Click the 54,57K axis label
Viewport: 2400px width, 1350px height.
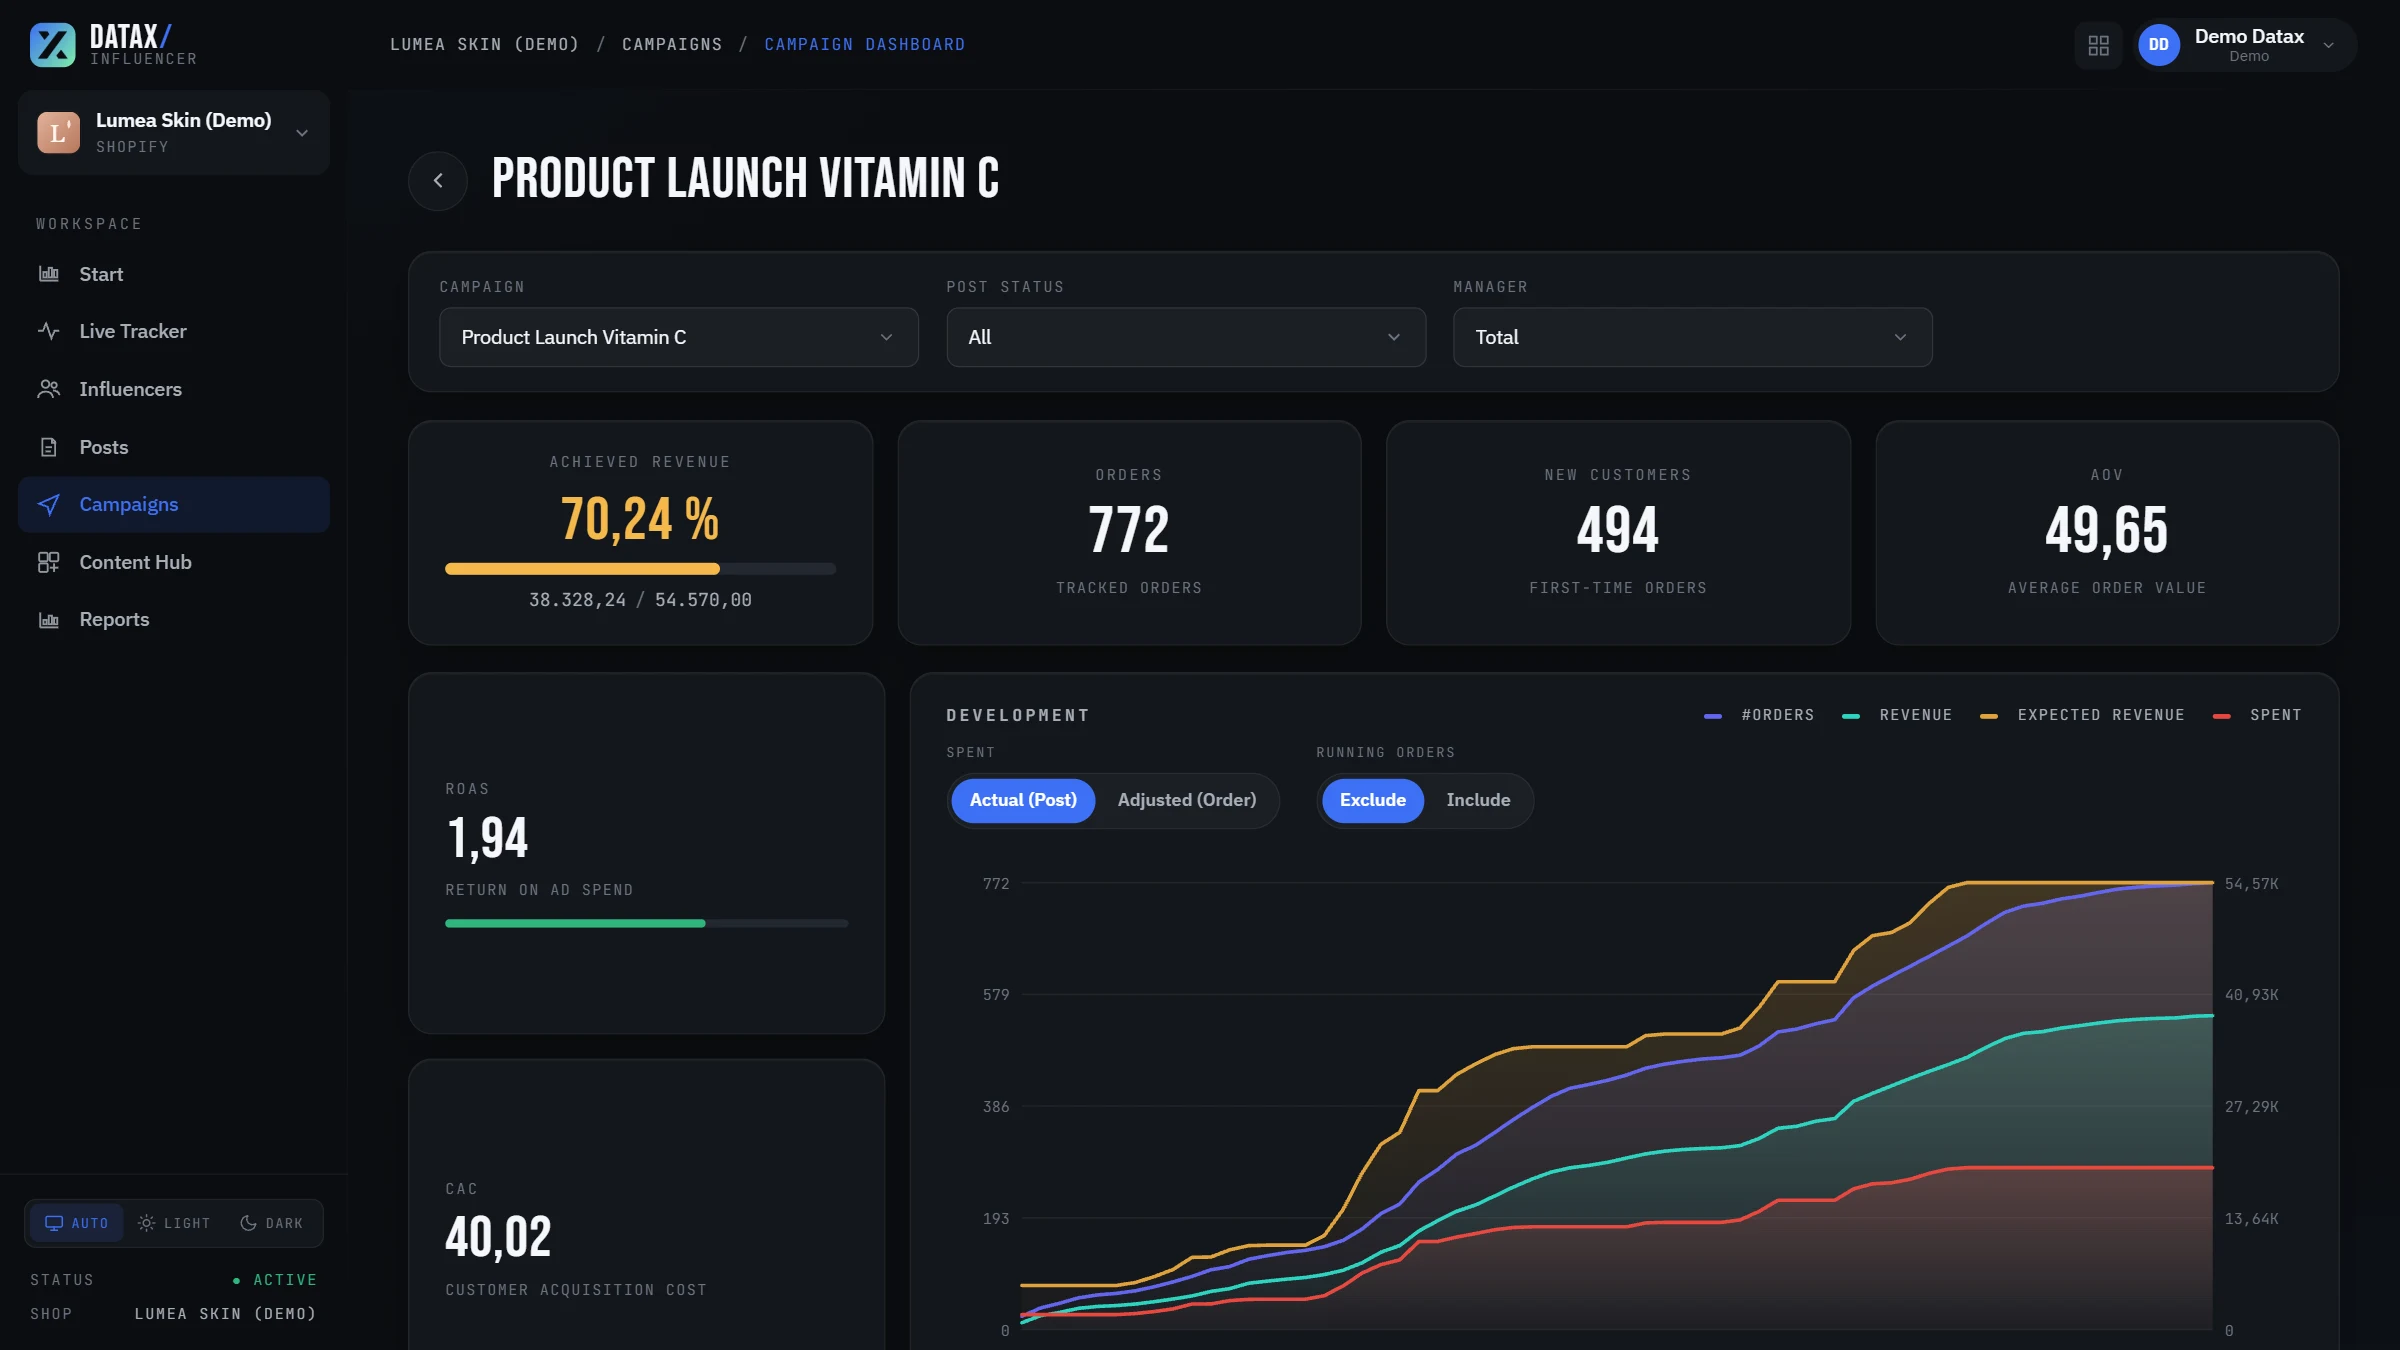2251,884
